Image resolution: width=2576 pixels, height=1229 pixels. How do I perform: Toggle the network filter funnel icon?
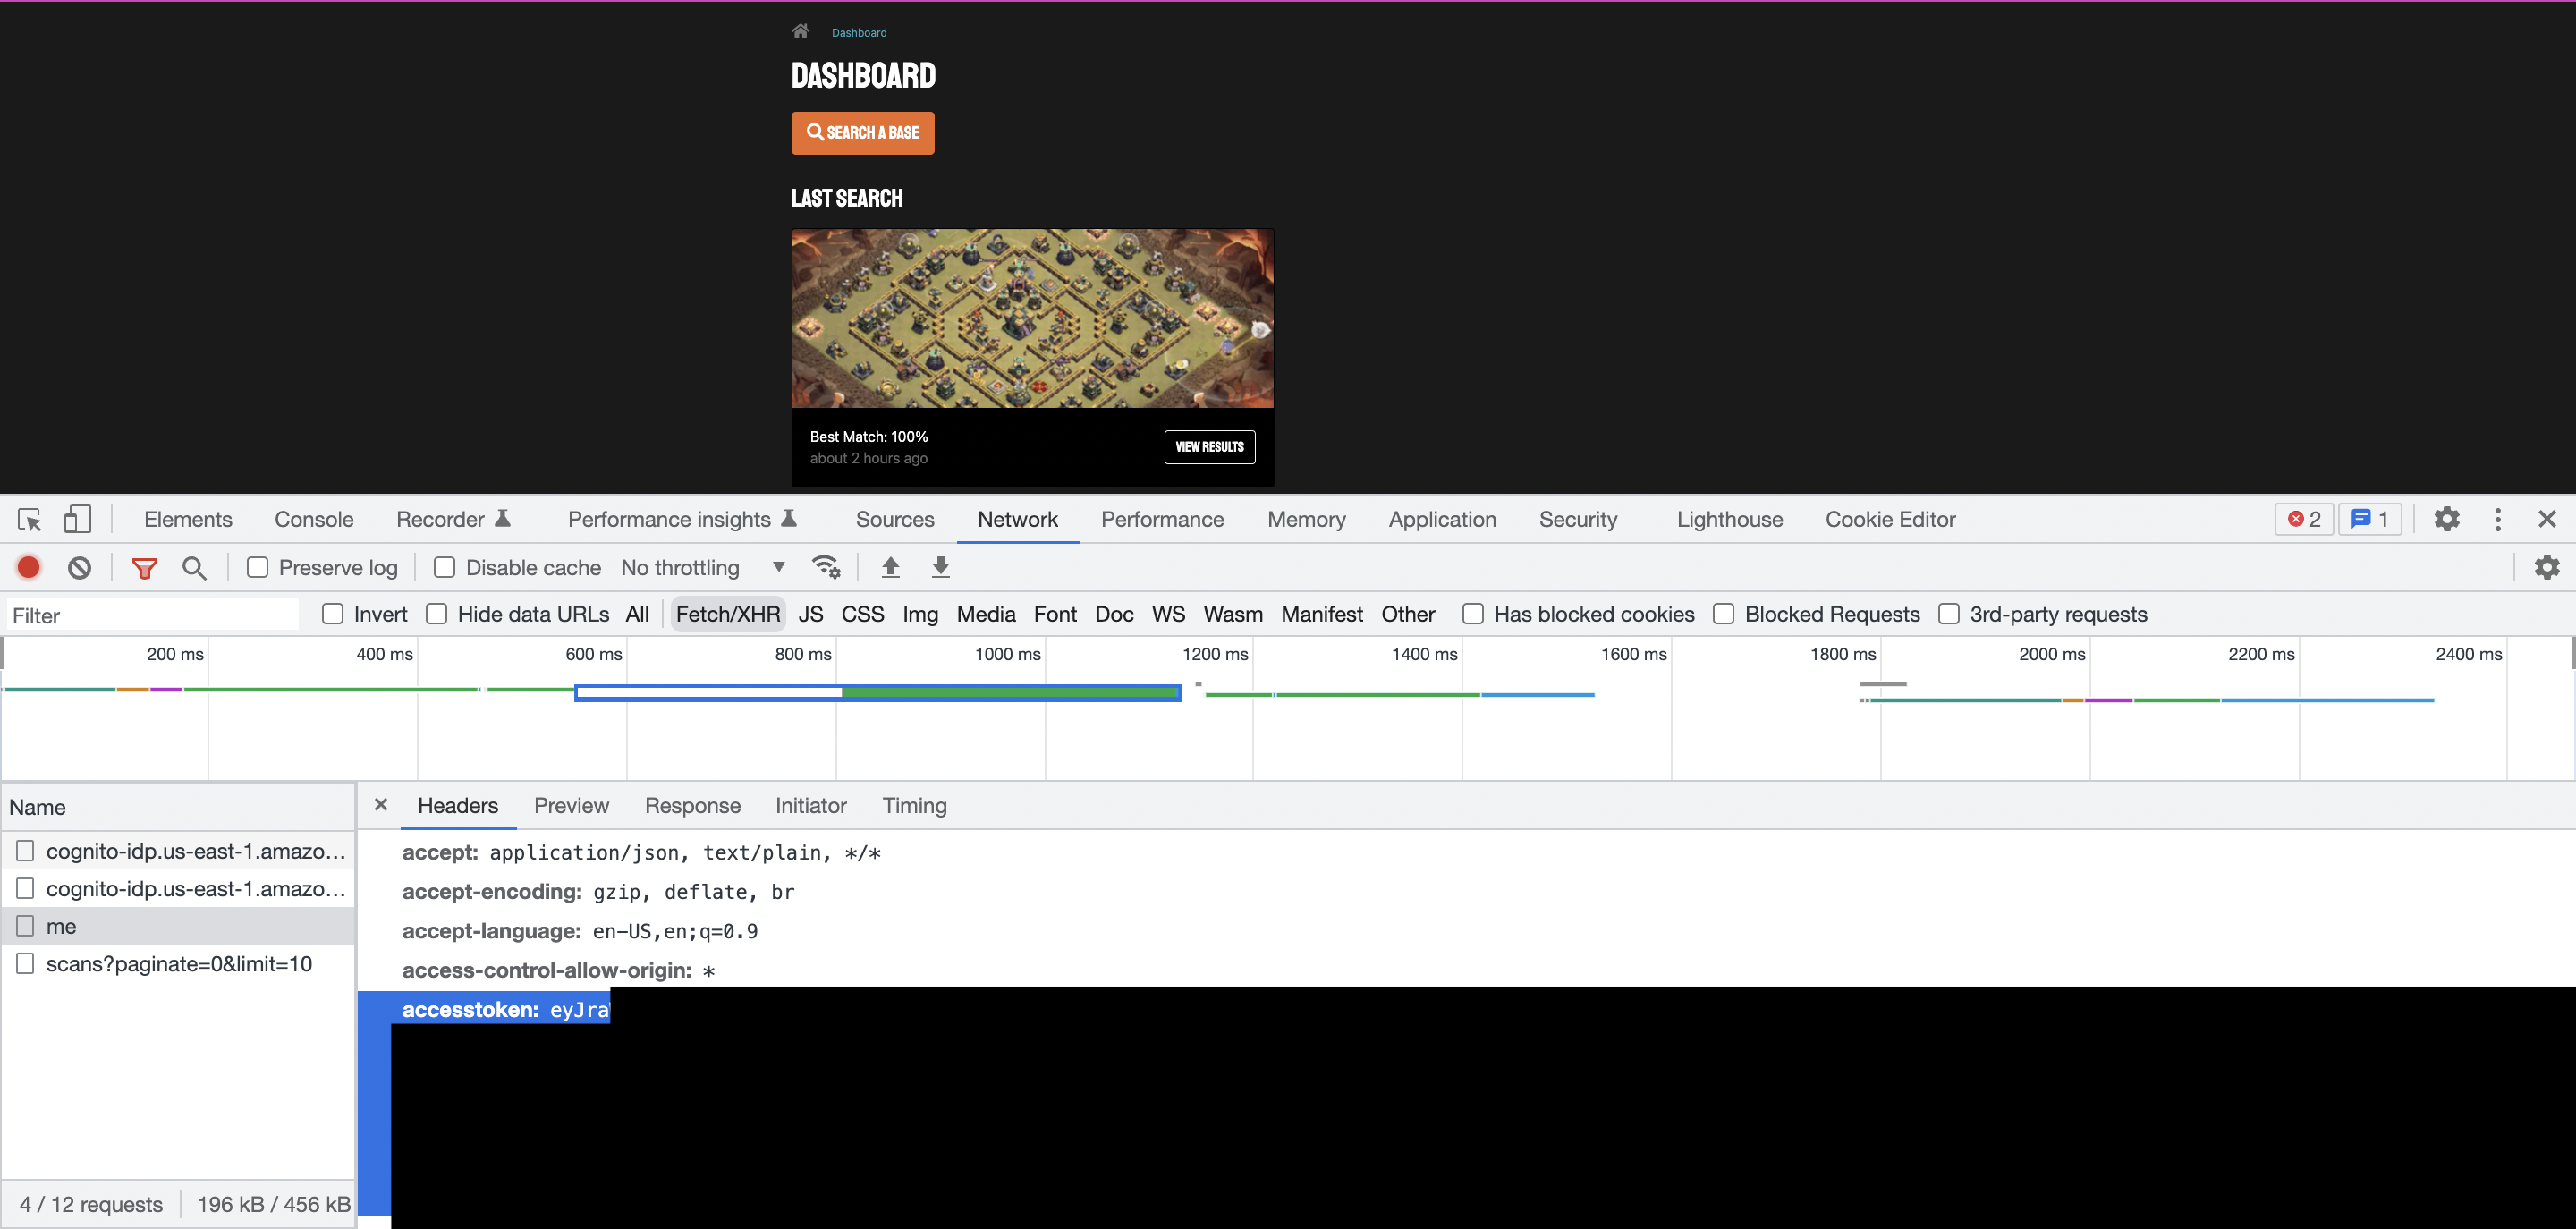click(x=145, y=568)
